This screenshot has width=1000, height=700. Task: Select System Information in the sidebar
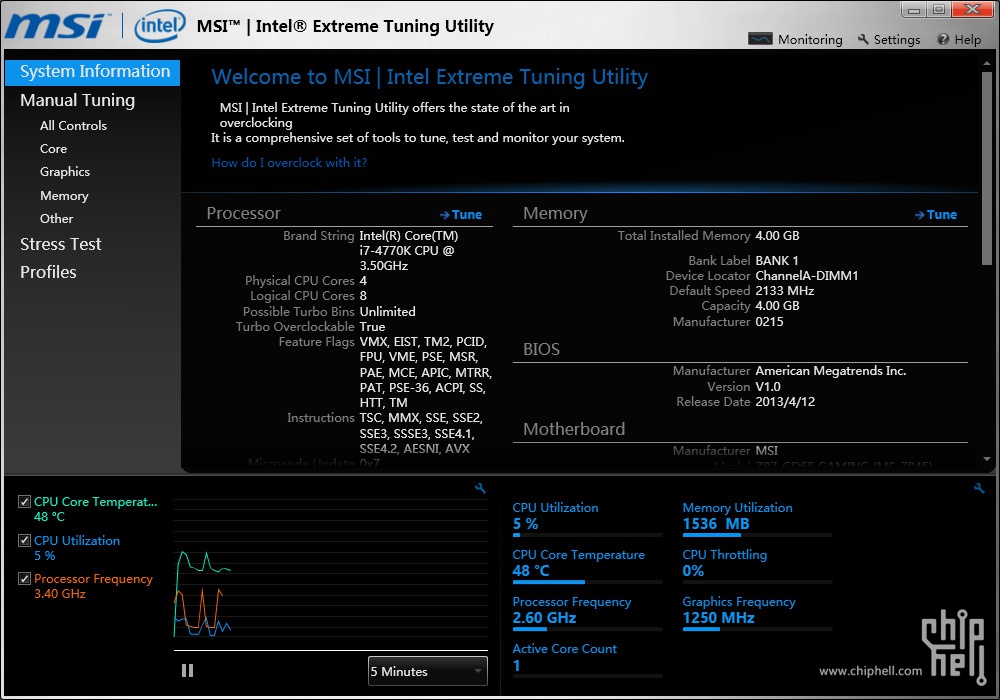tap(92, 72)
